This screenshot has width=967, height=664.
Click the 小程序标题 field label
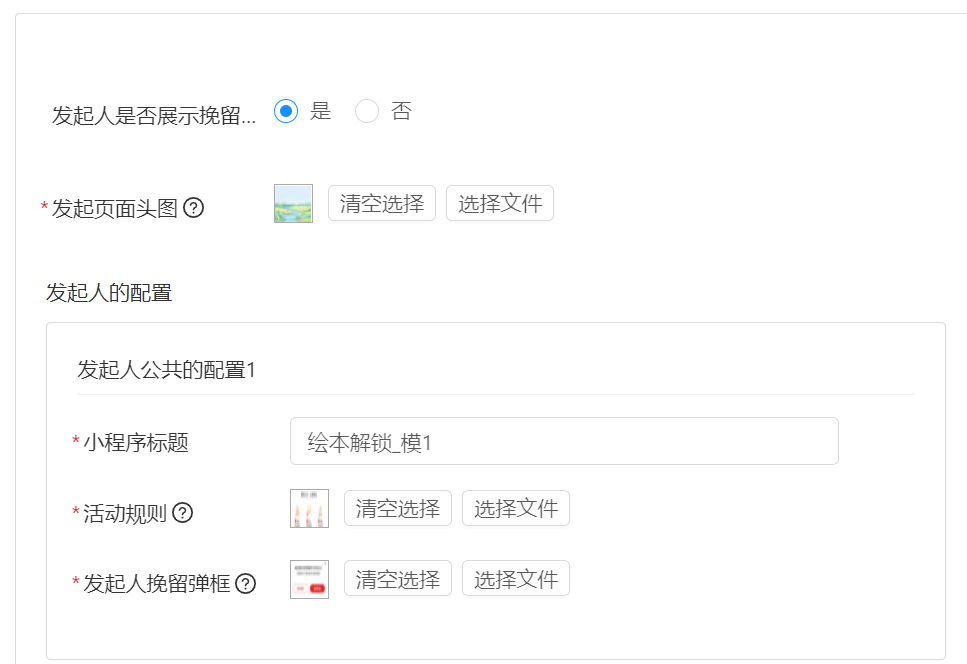coord(136,443)
